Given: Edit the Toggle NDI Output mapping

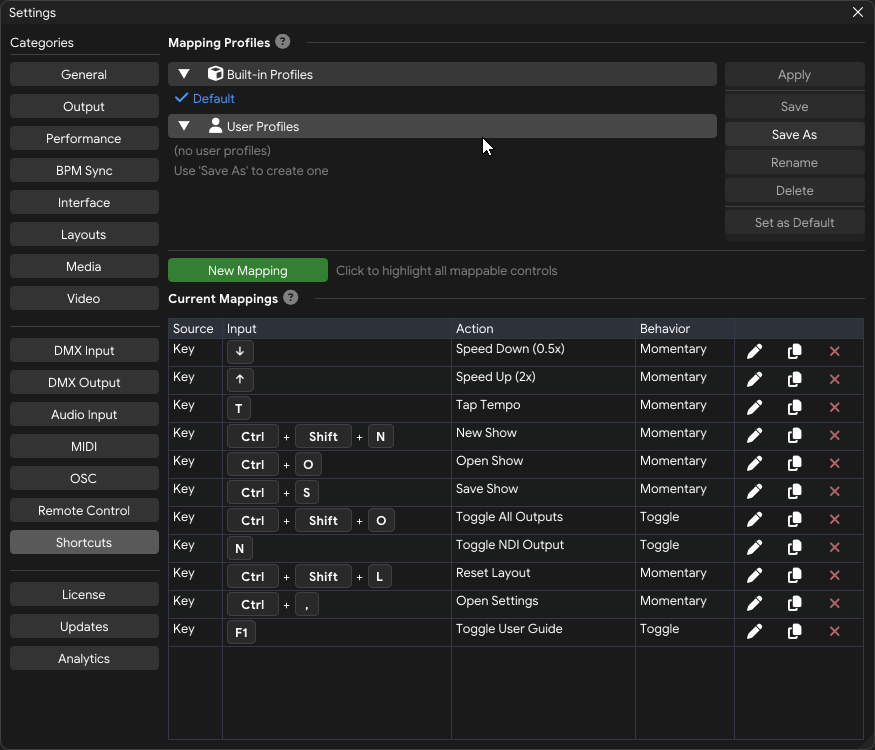Looking at the screenshot, I should [x=754, y=547].
